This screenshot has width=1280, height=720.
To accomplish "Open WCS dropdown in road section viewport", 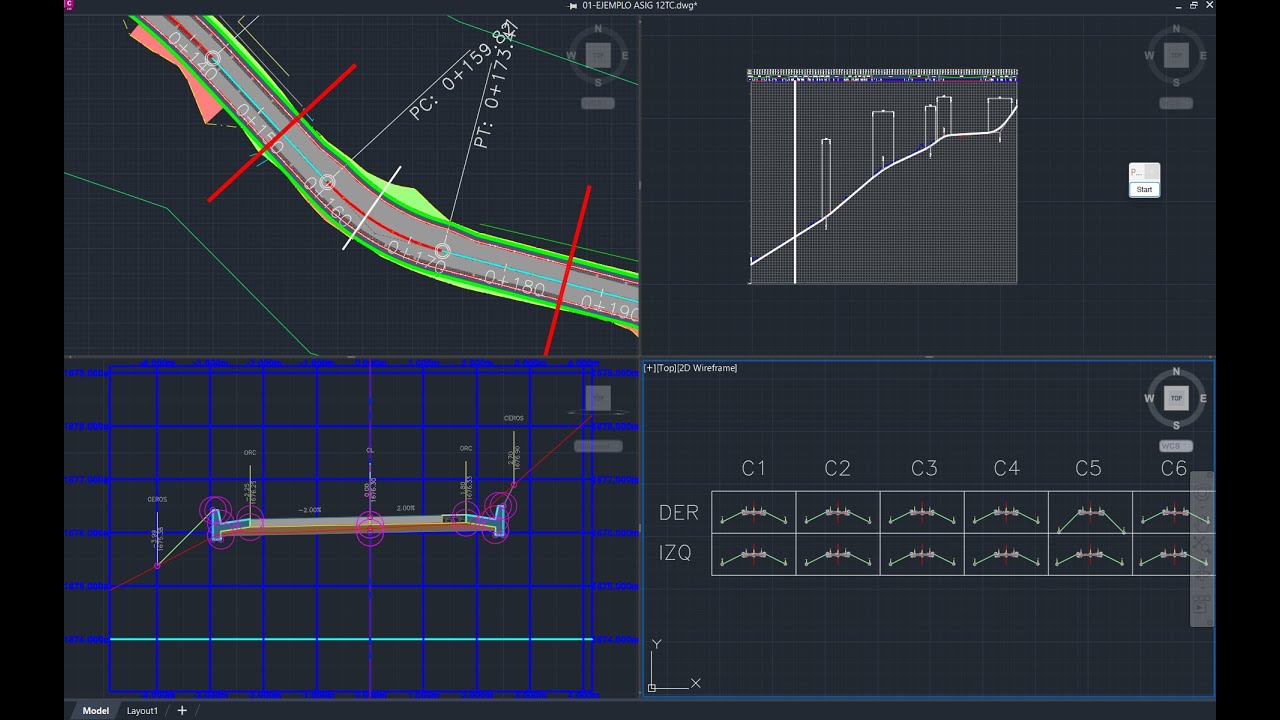I will click(598, 446).
